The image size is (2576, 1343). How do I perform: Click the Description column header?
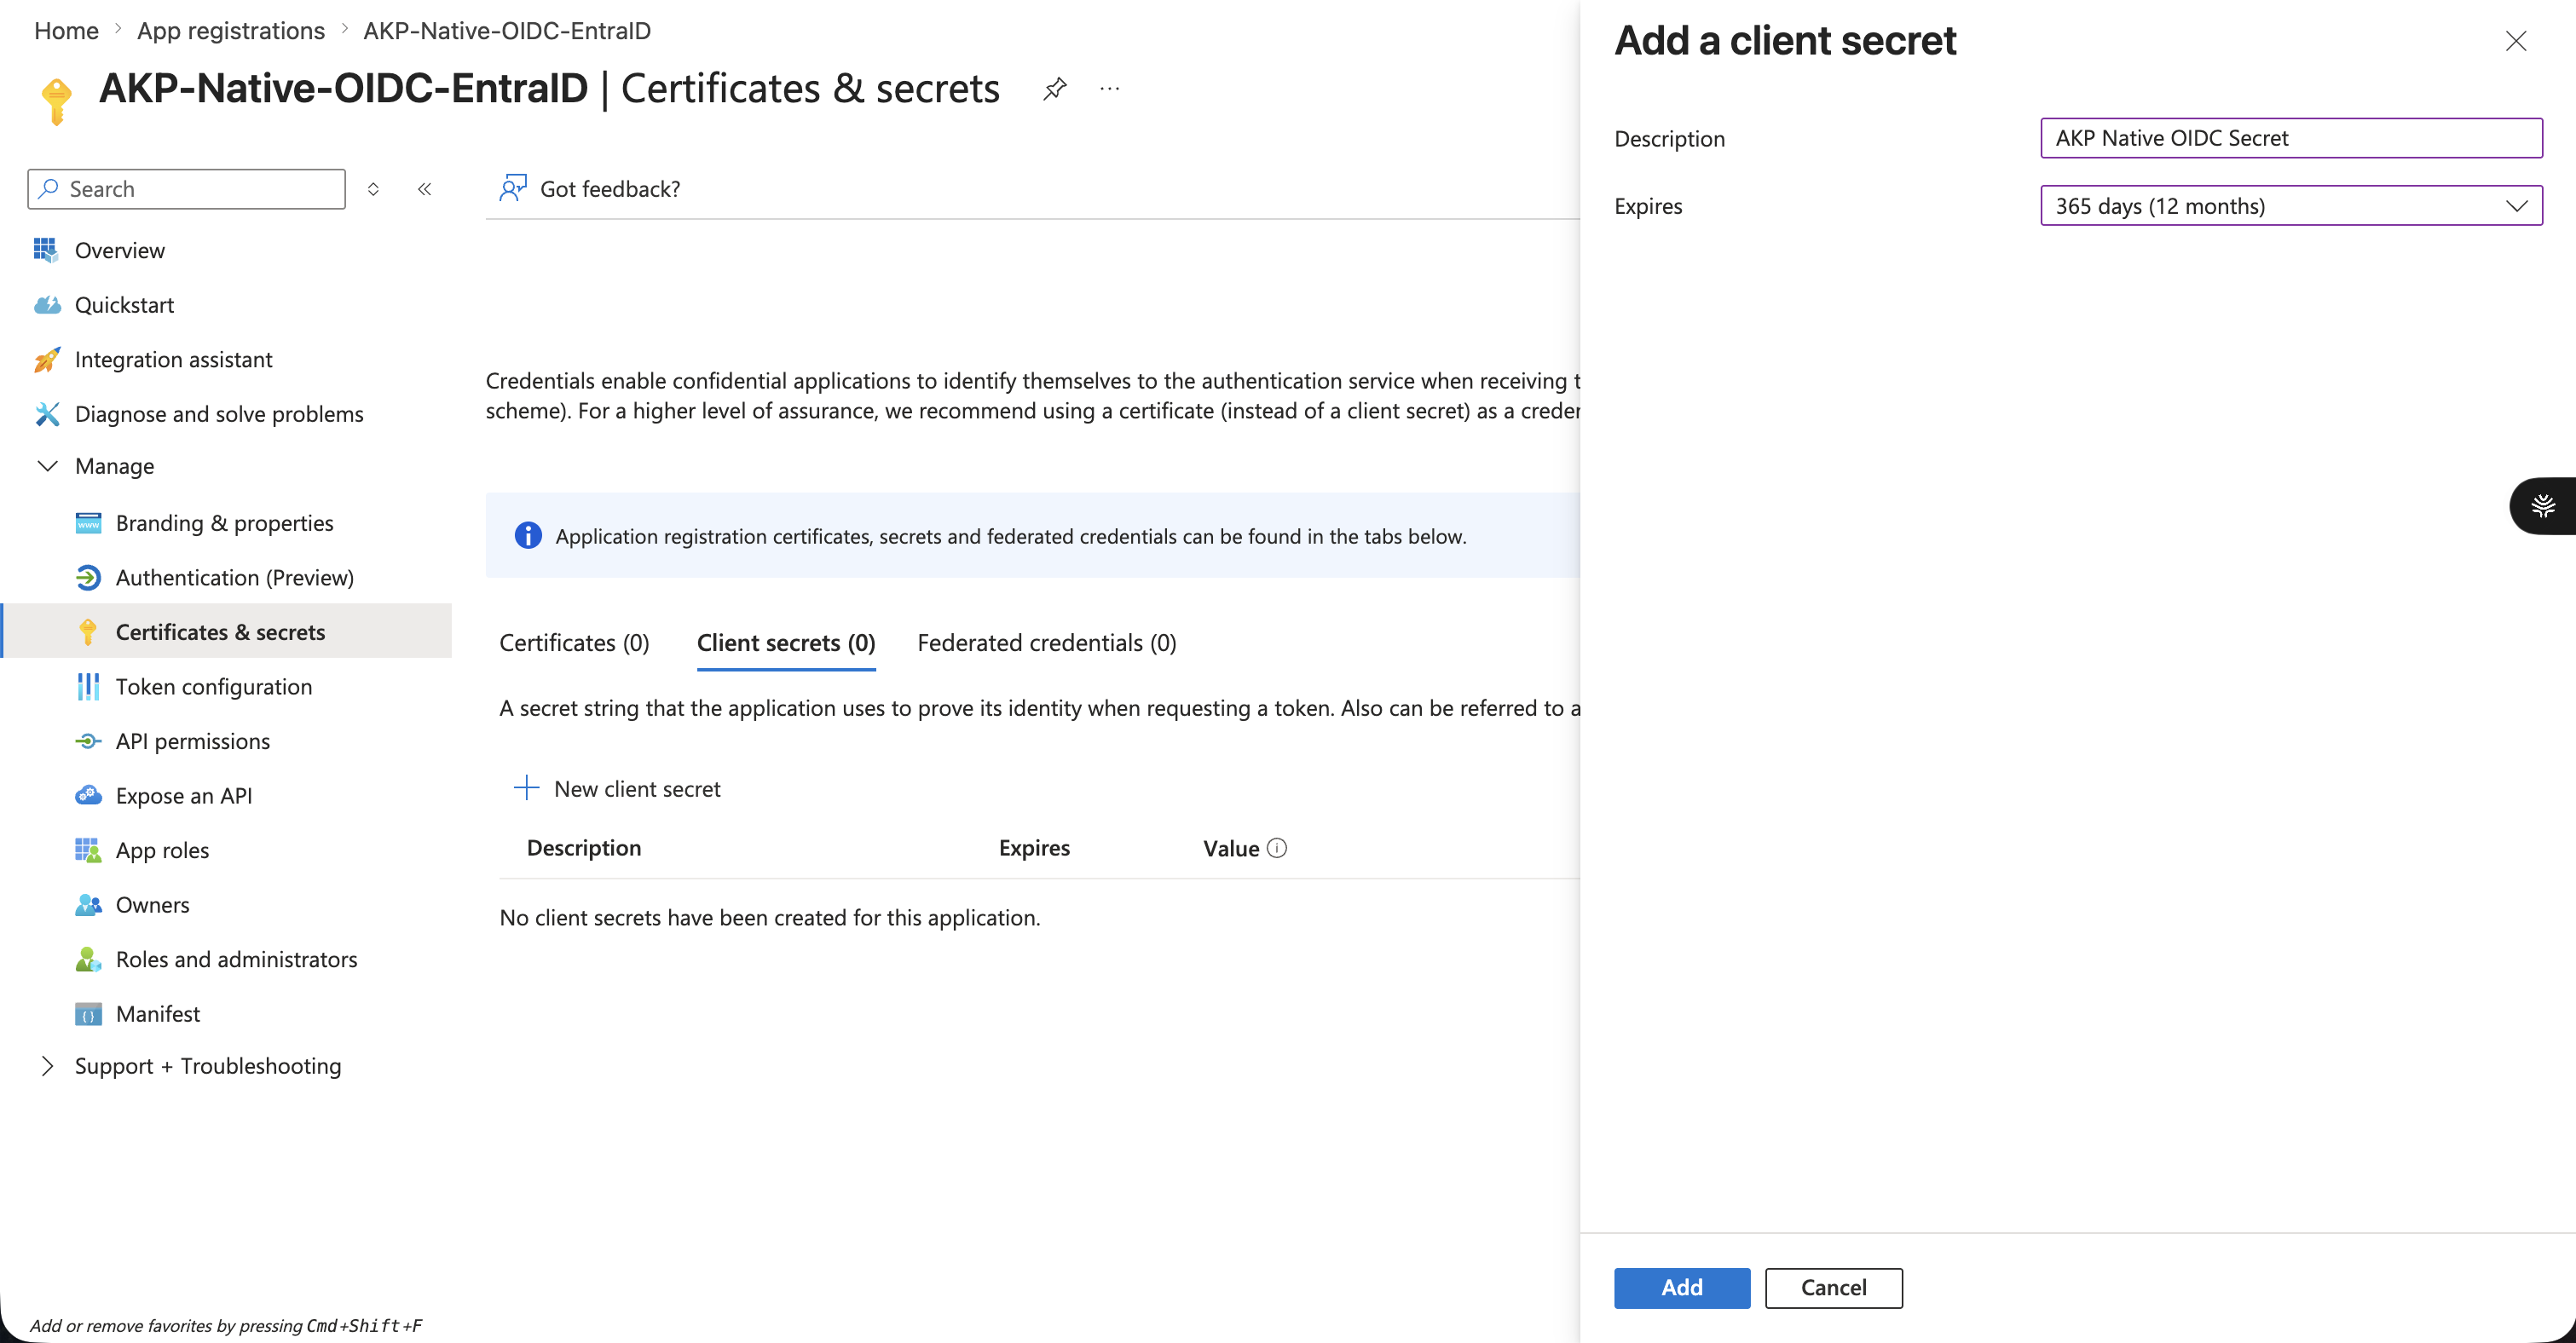[584, 848]
